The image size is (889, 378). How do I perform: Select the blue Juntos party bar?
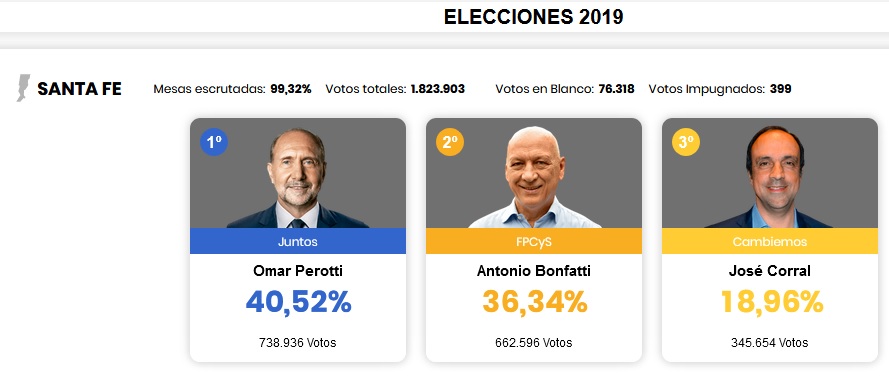click(x=298, y=241)
